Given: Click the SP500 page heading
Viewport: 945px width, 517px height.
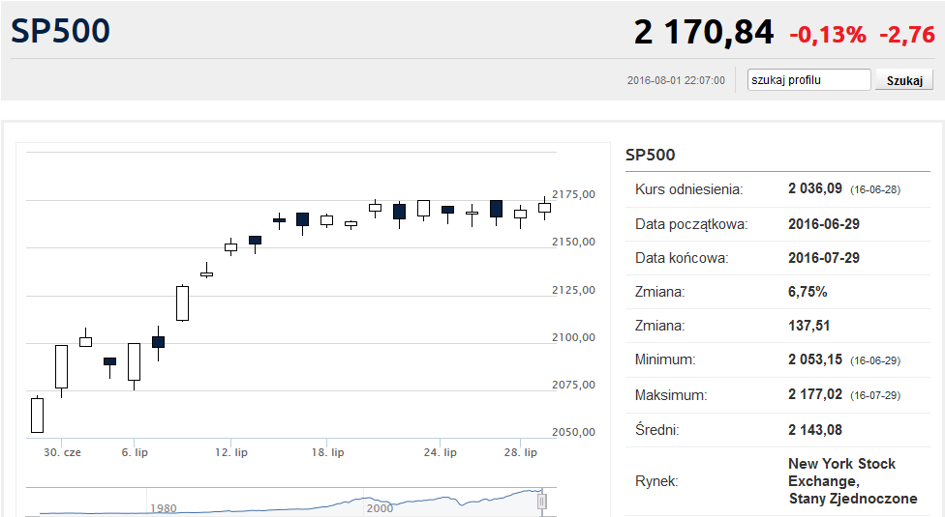Looking at the screenshot, I should tap(60, 30).
